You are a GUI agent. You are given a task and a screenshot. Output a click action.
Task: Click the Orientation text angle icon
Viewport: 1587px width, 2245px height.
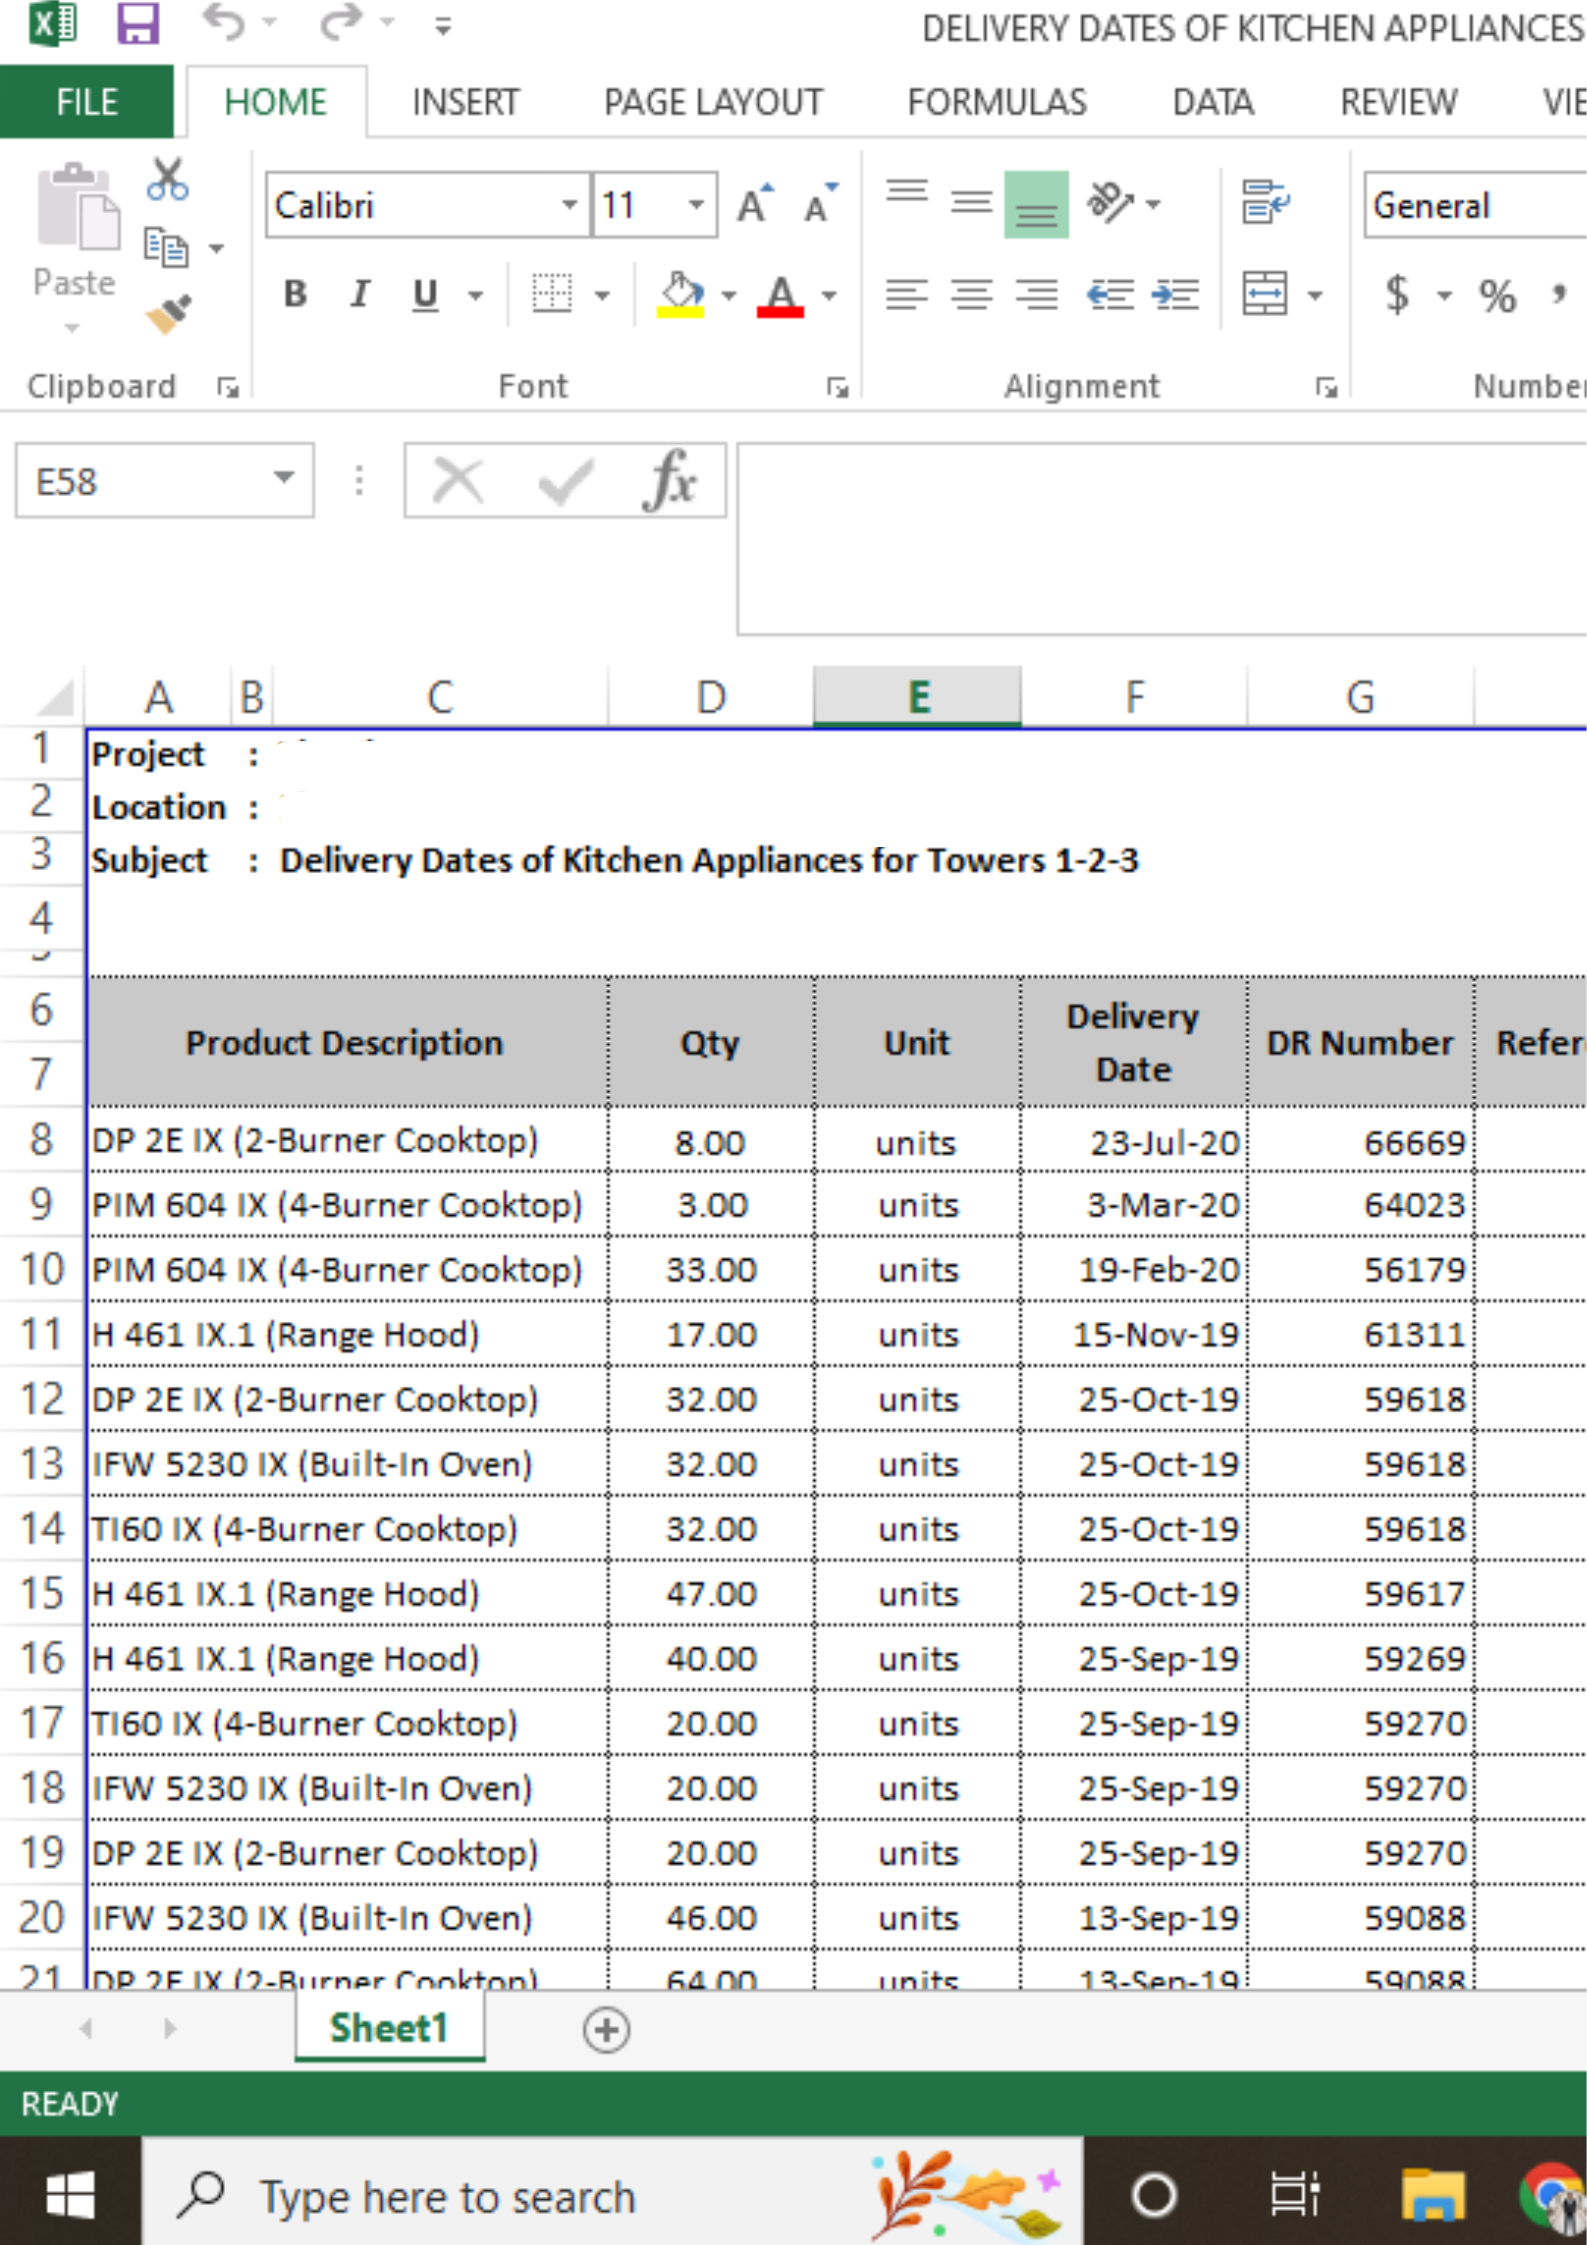pos(1110,203)
